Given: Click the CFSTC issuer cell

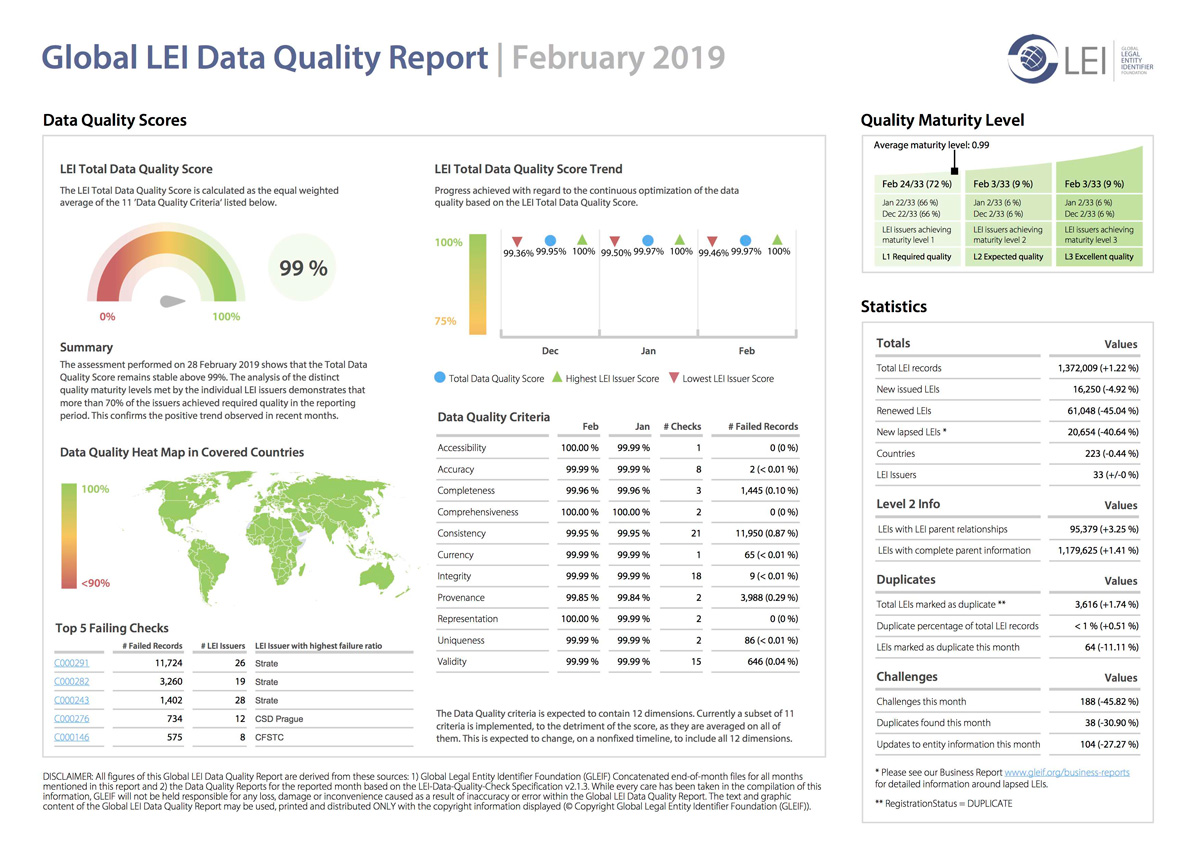Looking at the screenshot, I should coord(270,737).
